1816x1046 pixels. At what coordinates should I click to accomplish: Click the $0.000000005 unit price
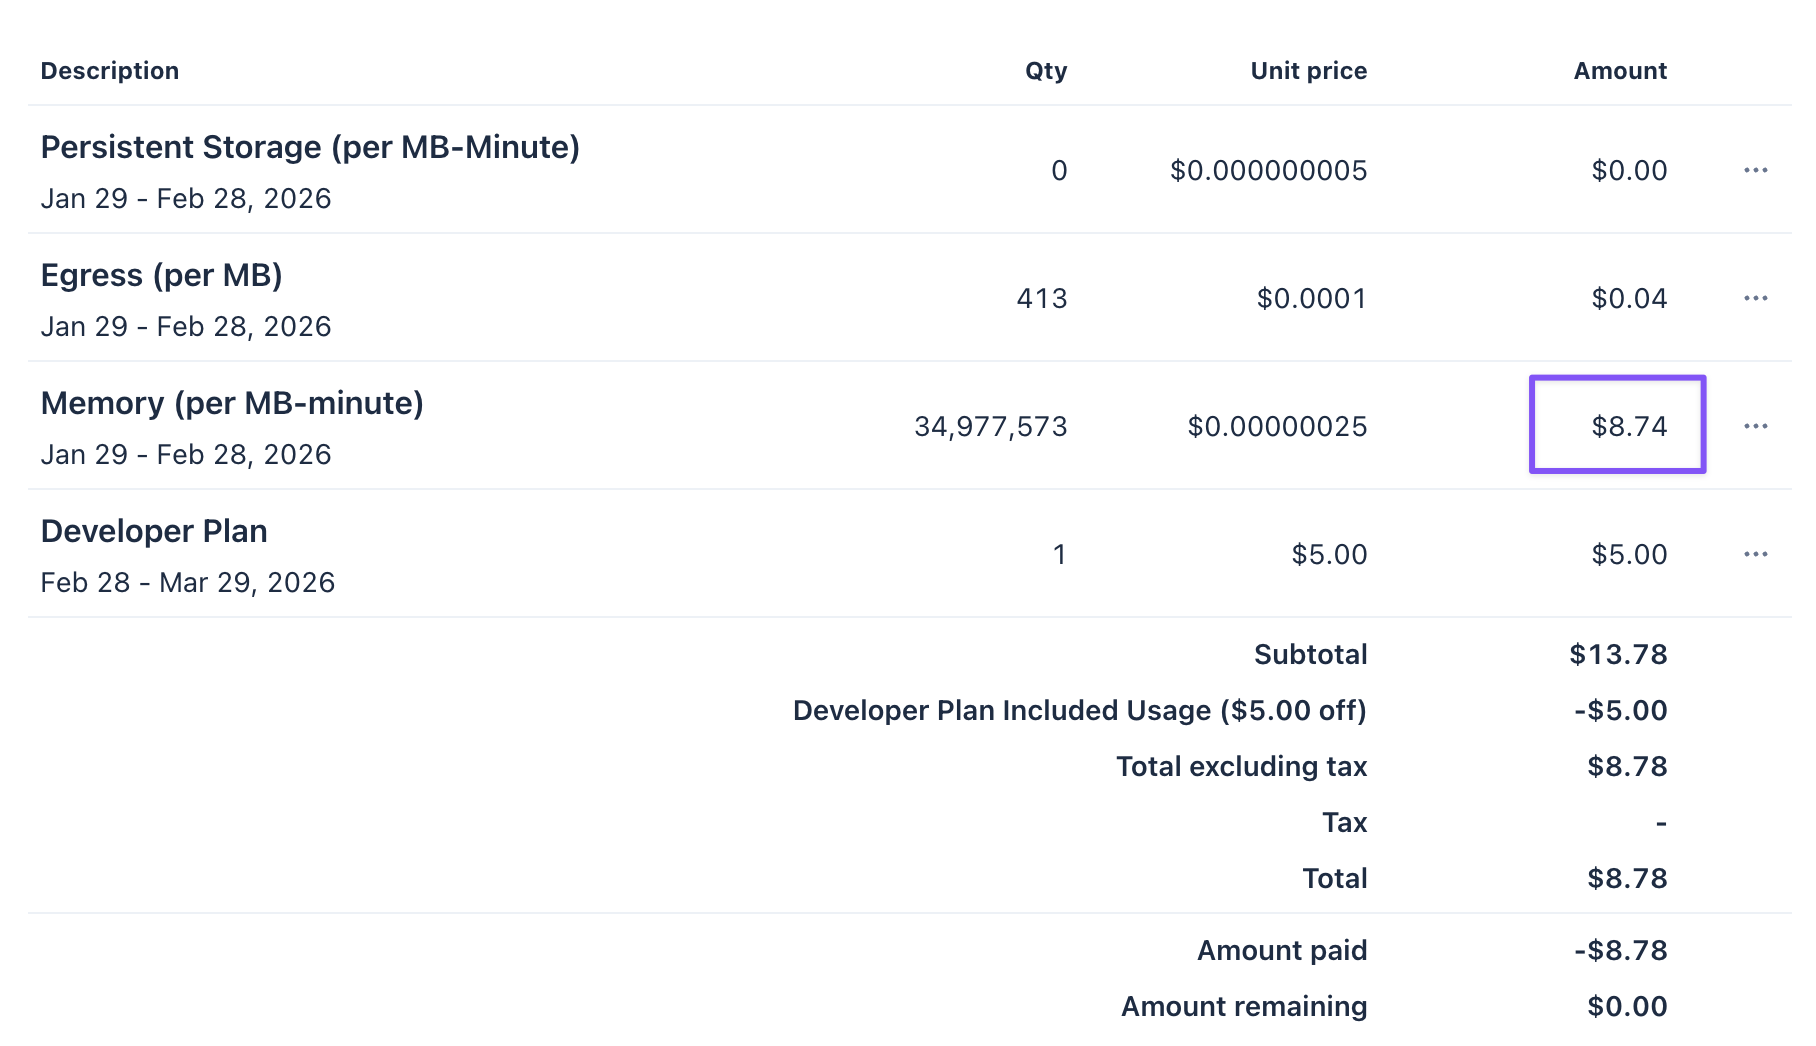1268,171
